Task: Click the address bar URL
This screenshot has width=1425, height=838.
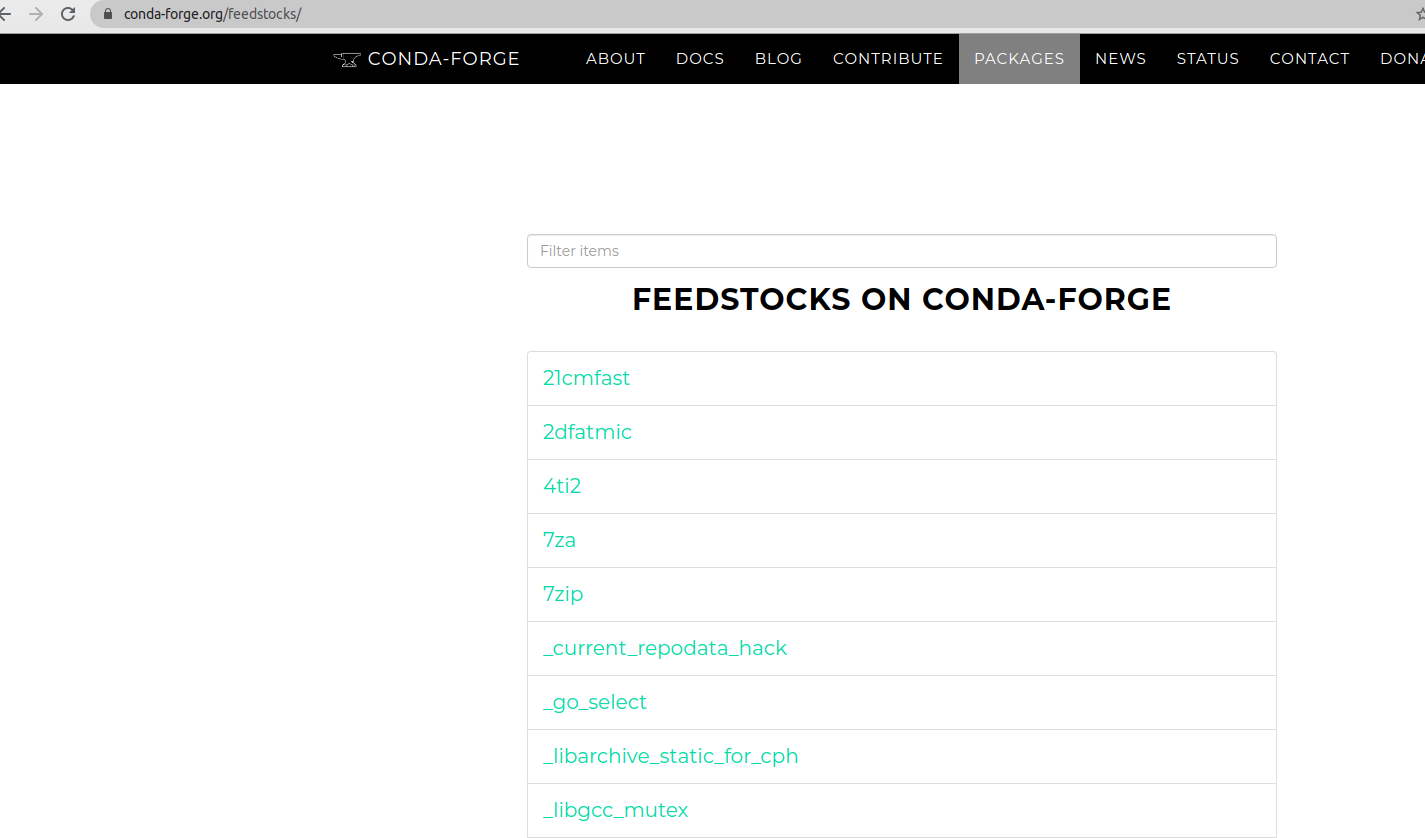Action: coord(212,14)
